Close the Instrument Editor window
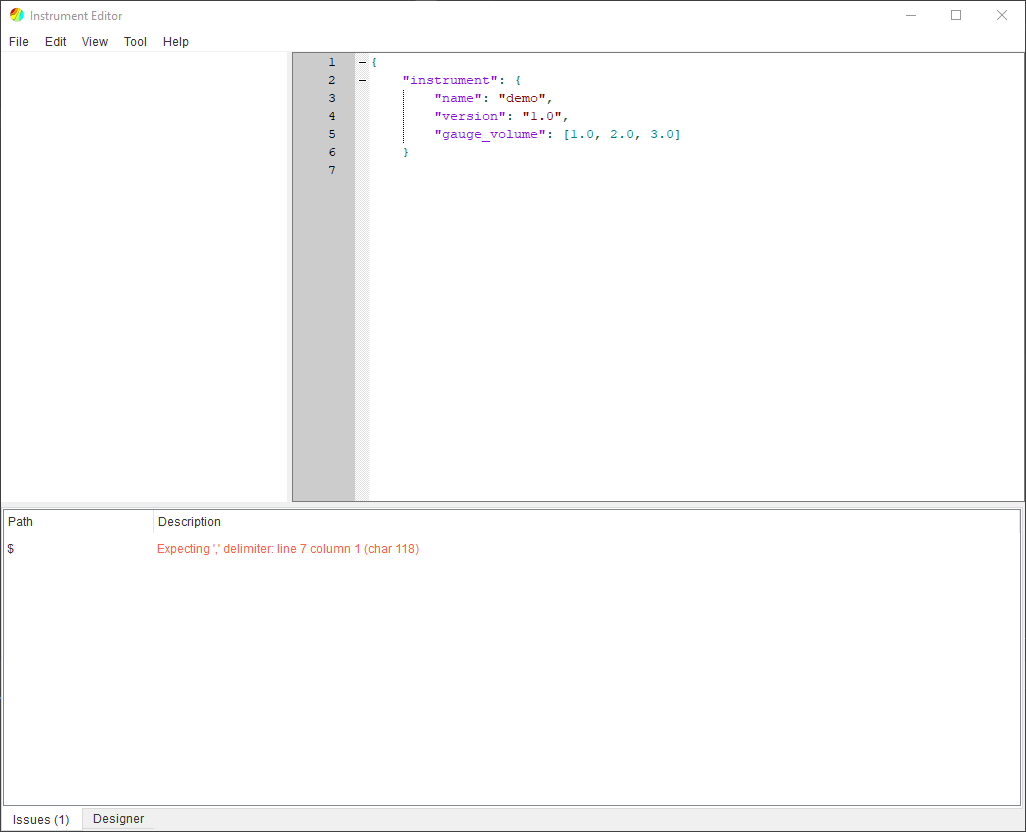Image resolution: width=1026 pixels, height=832 pixels. pos(1002,15)
